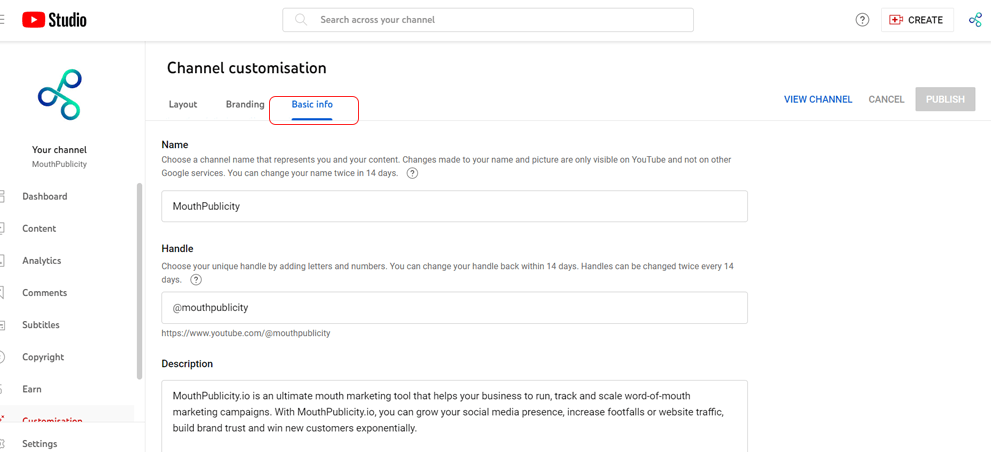The width and height of the screenshot is (991, 452).
Task: Click the Create button
Action: click(x=917, y=20)
